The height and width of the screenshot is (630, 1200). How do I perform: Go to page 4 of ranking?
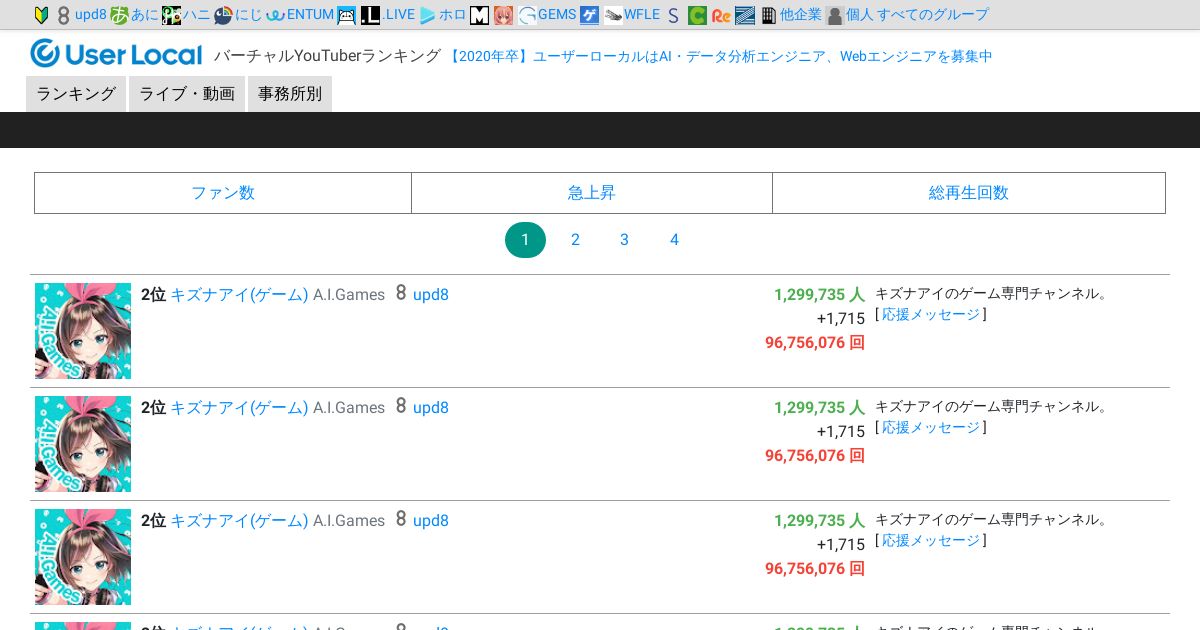click(x=674, y=240)
